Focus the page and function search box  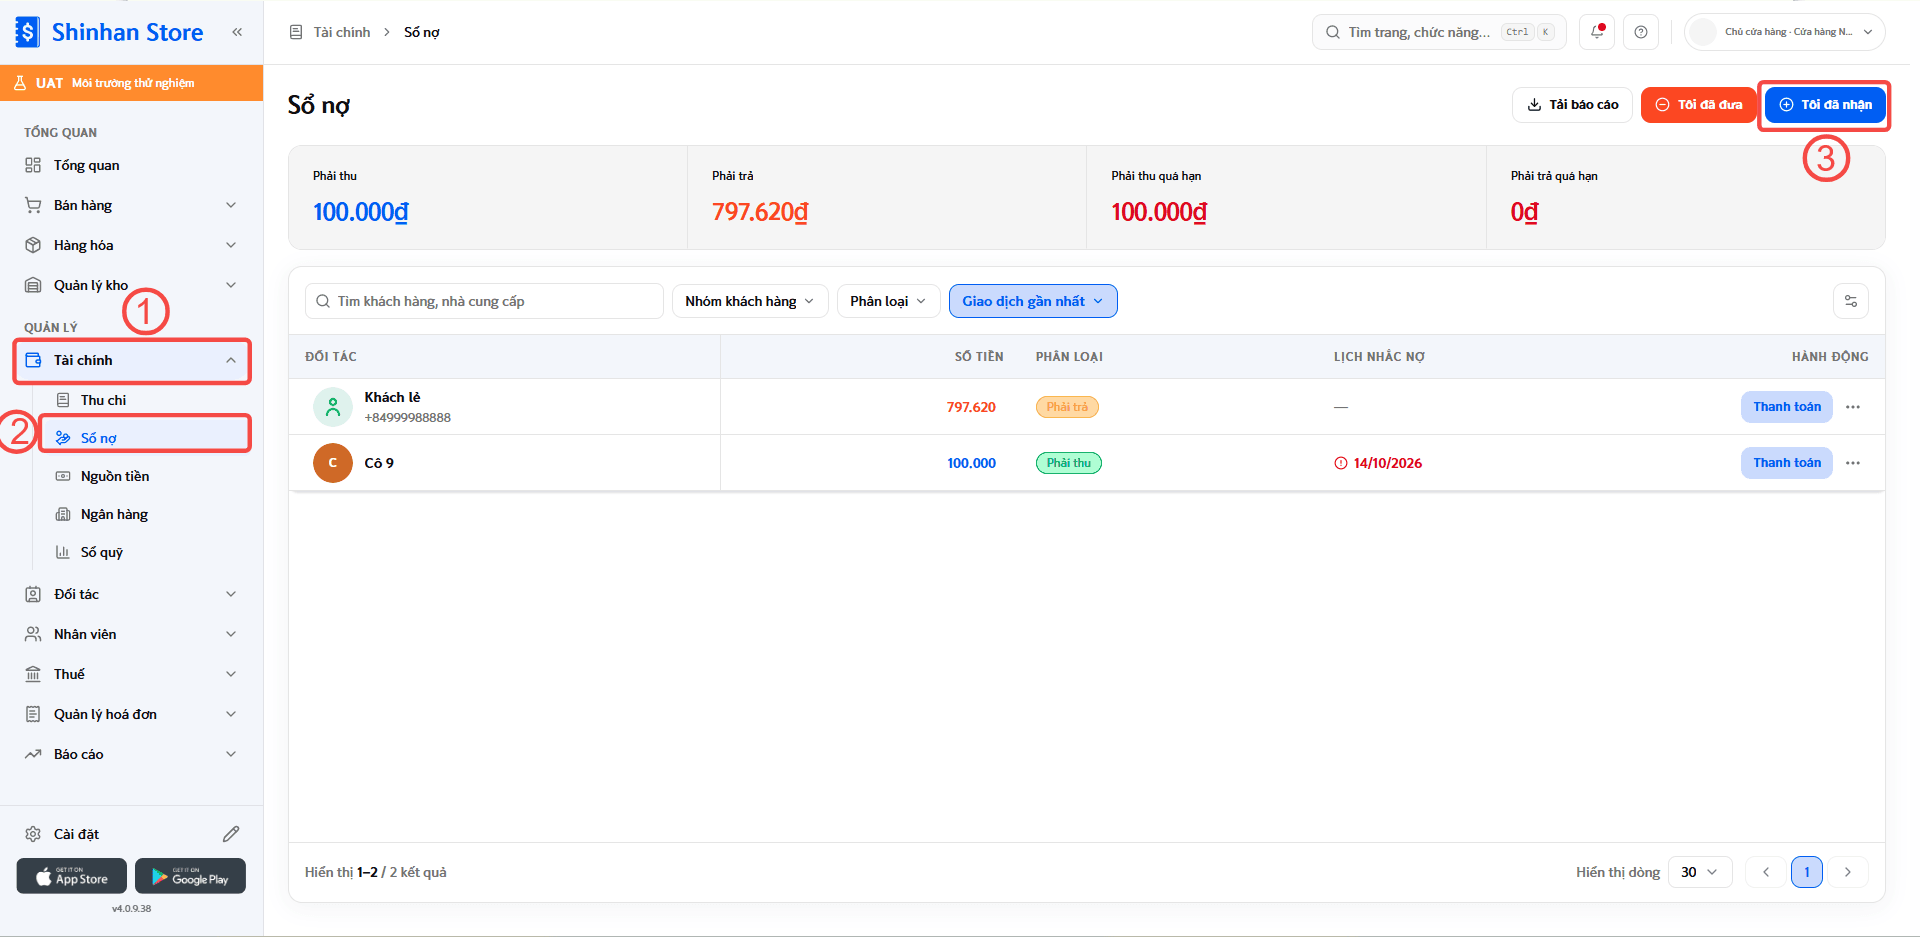[1441, 32]
